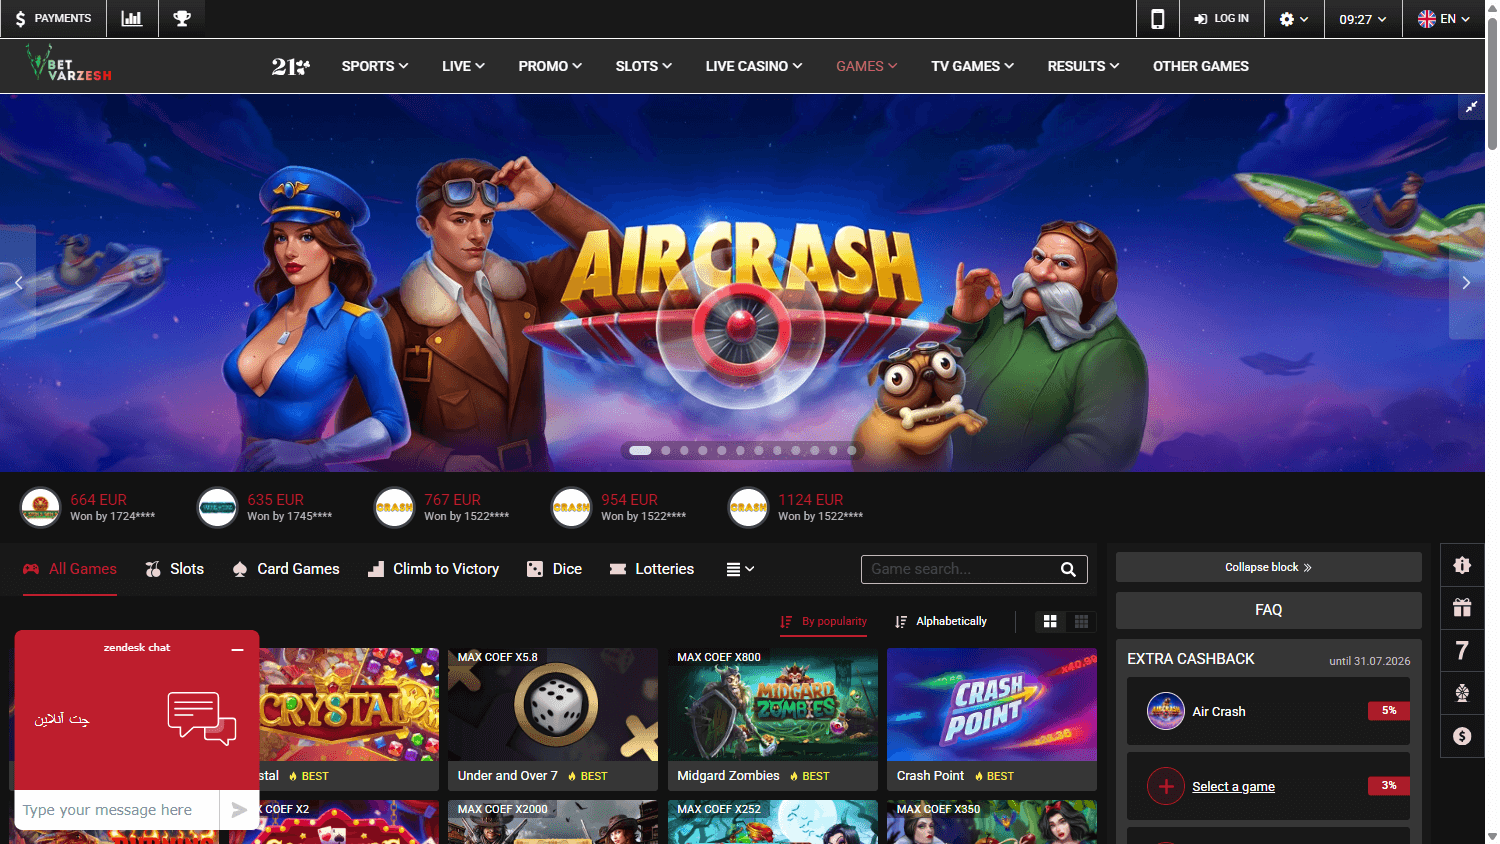Select the Air Crash cashback game icon
The height and width of the screenshot is (844, 1500).
point(1166,711)
